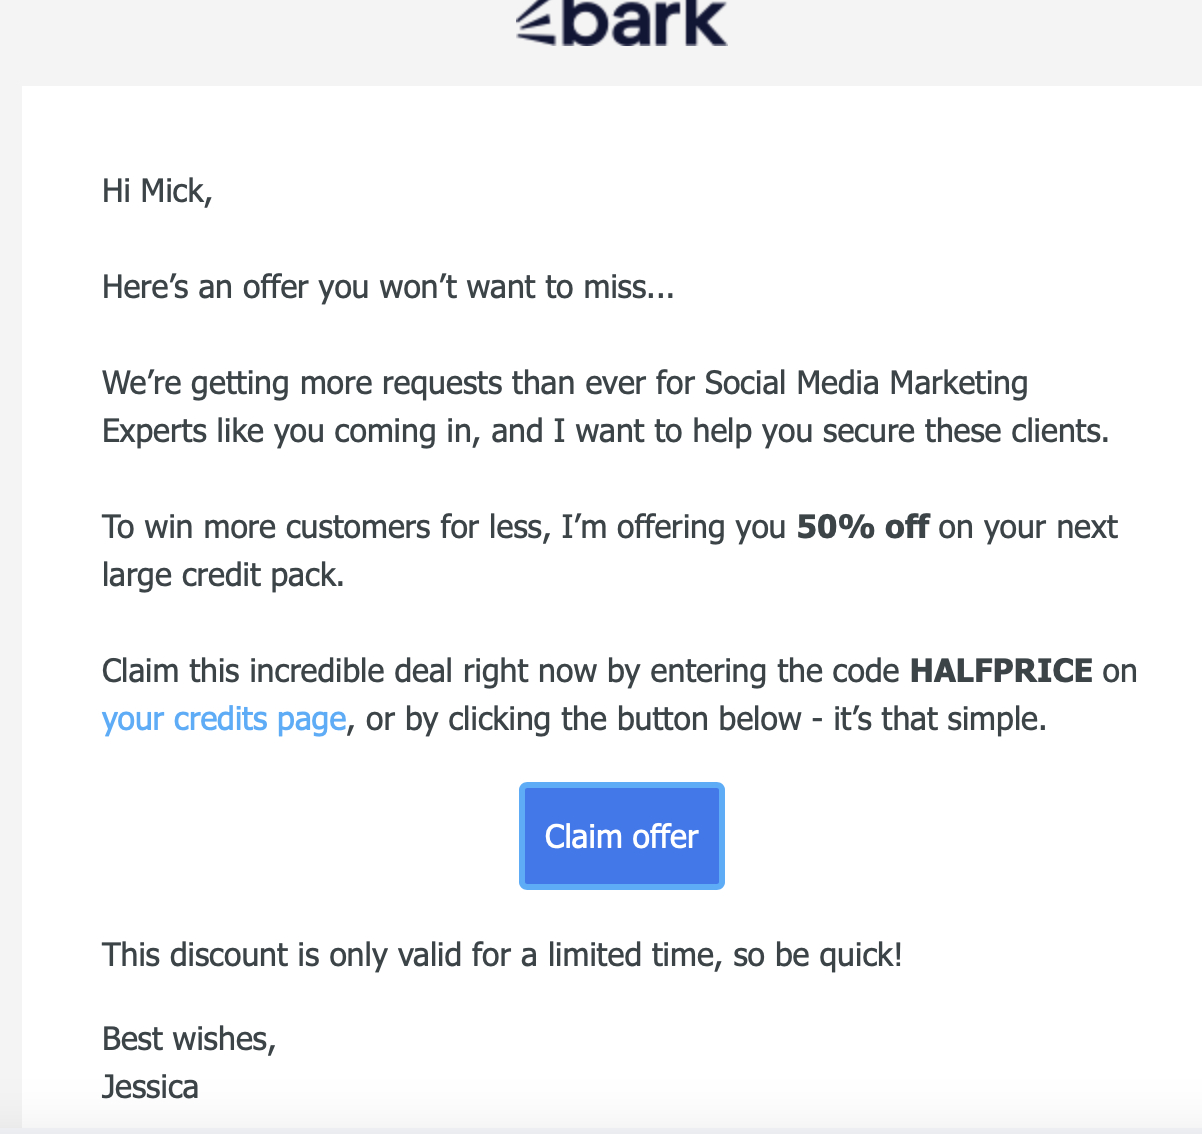Click the gray header background beside the logo
Viewport: 1202px width, 1134px height.
200,40
